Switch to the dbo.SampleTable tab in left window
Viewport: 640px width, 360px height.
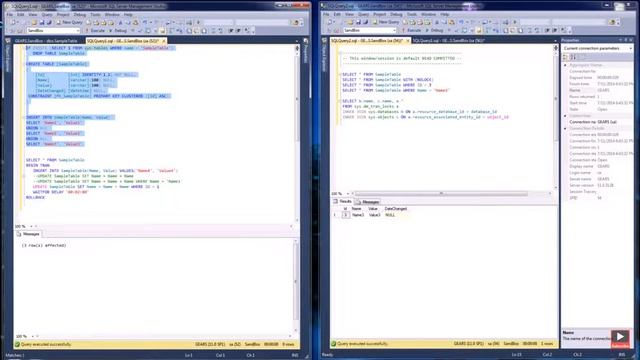point(46,41)
